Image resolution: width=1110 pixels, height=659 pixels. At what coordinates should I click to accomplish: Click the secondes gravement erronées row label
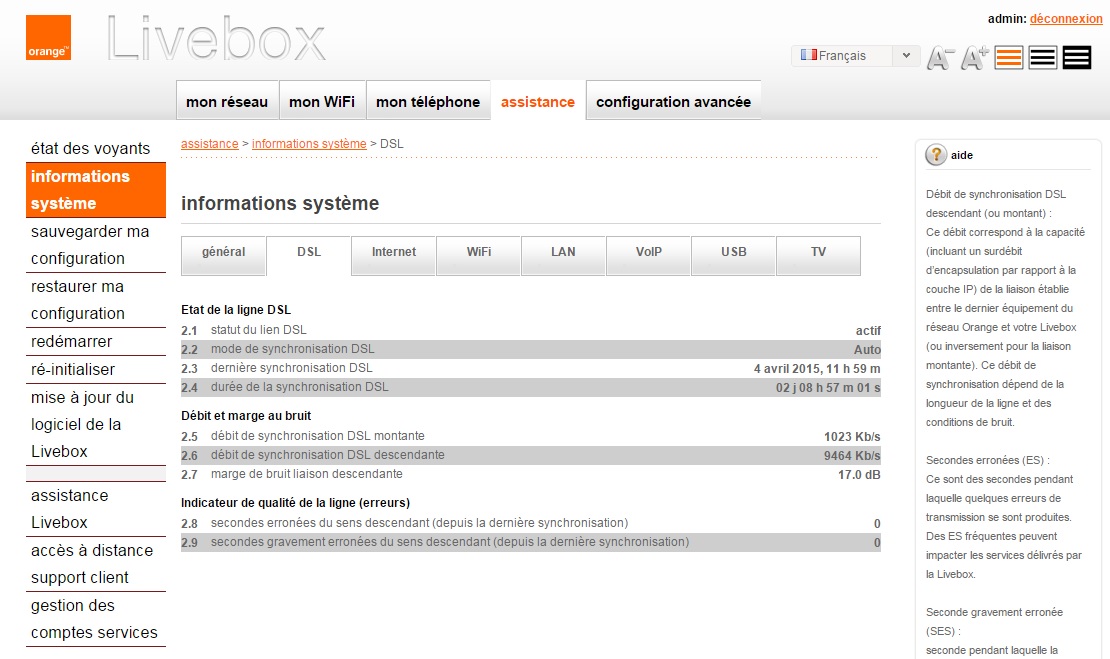pyautogui.click(x=450, y=542)
